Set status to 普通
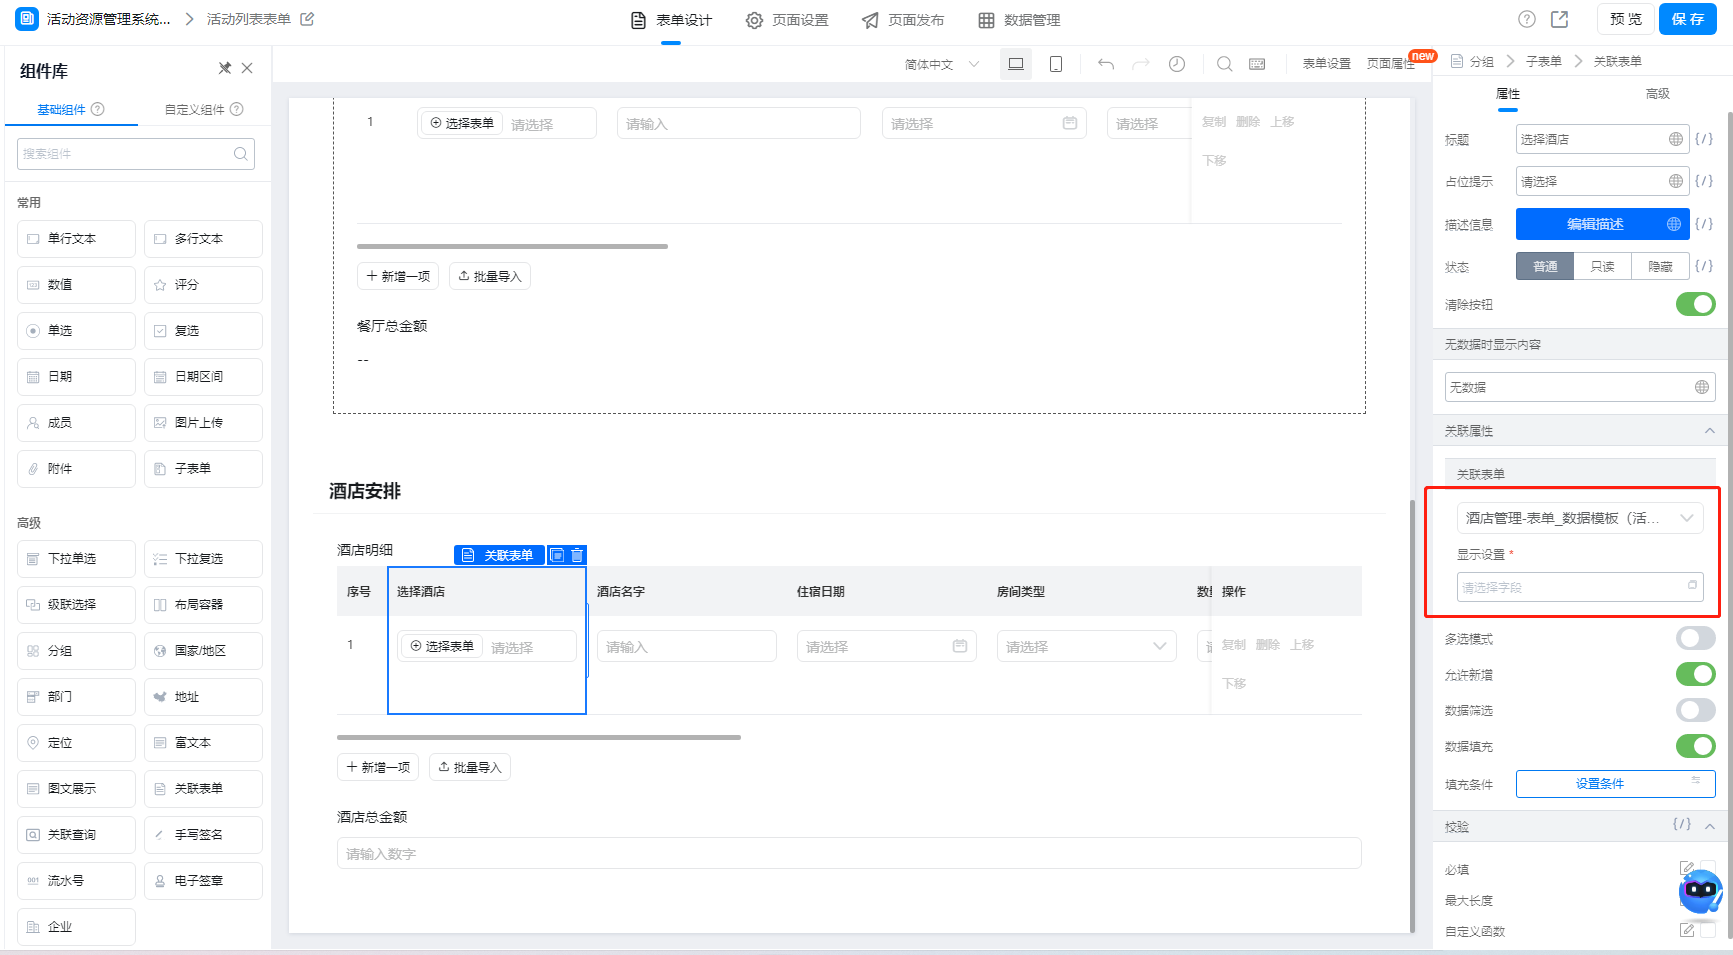Image resolution: width=1733 pixels, height=955 pixels. point(1545,267)
